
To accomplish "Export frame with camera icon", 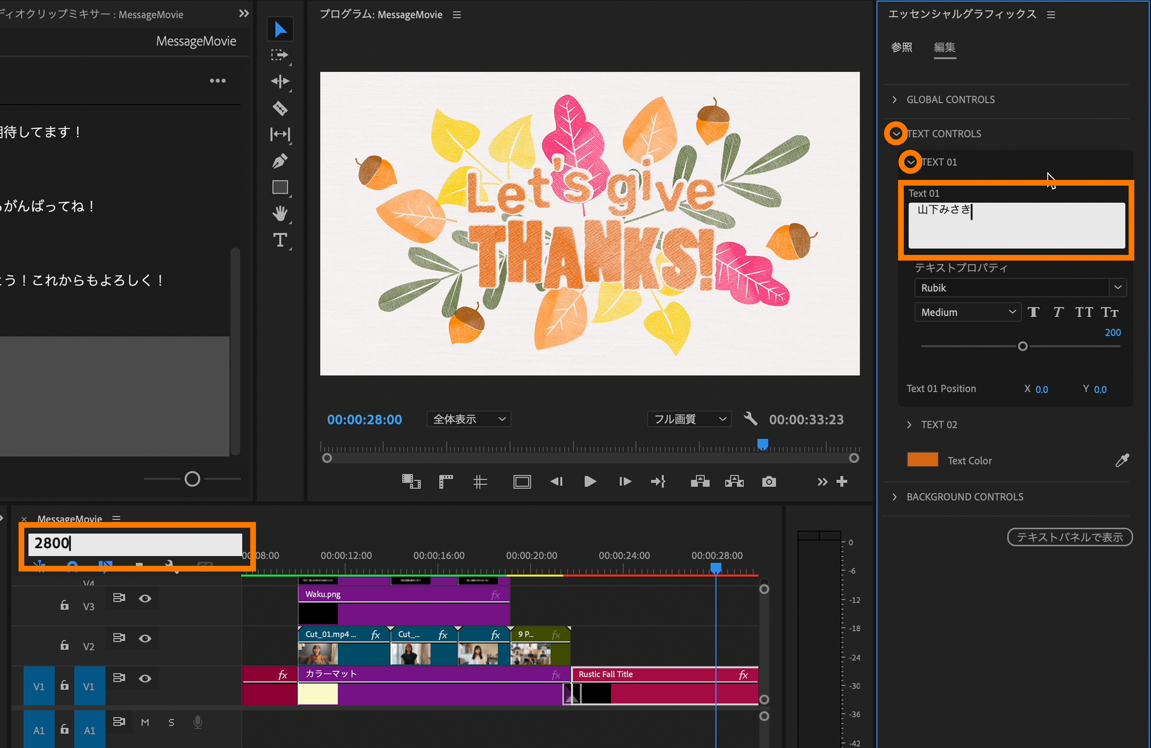I will (769, 482).
